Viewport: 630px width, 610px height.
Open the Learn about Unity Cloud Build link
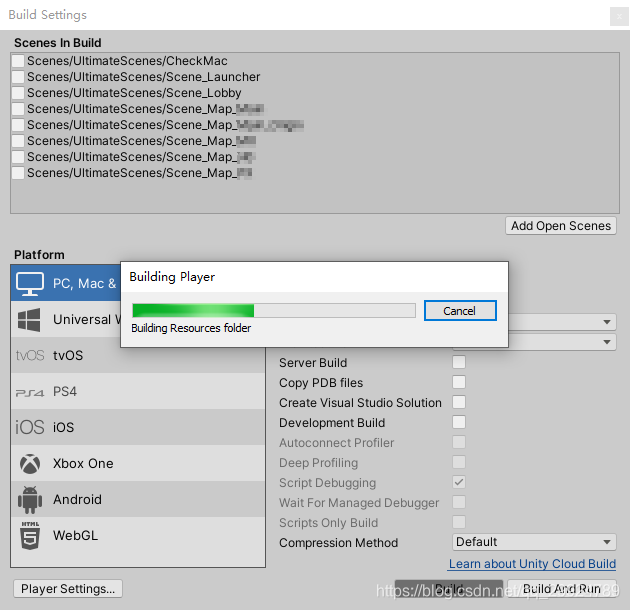tap(532, 564)
